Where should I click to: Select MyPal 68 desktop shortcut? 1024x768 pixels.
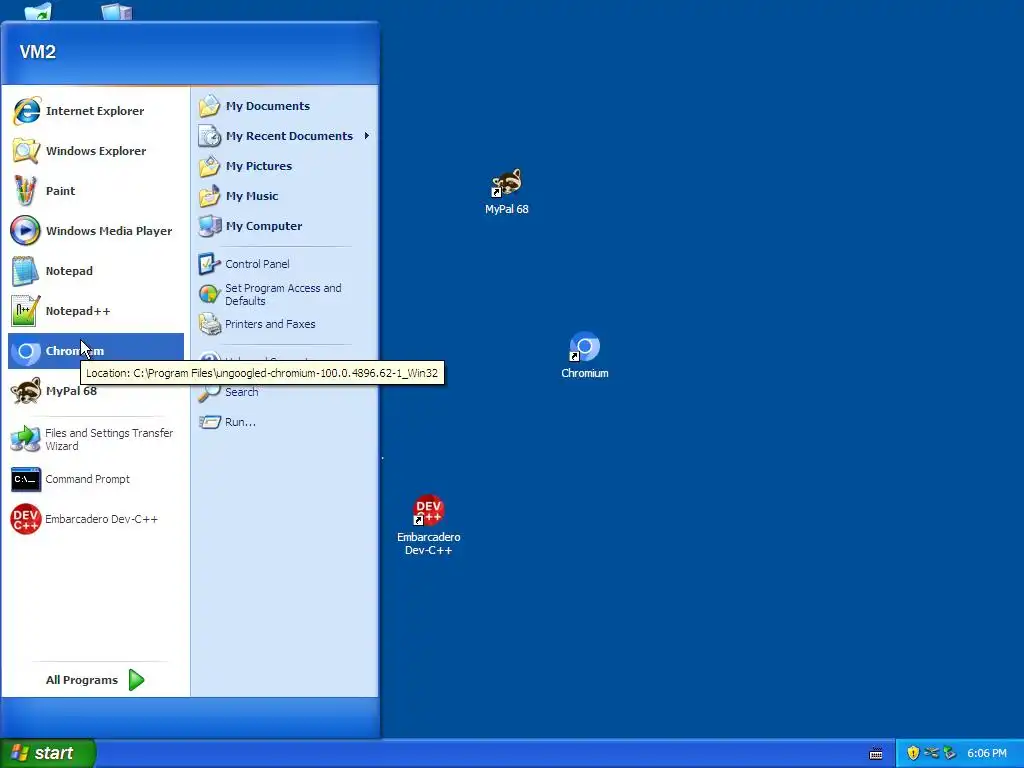click(x=507, y=192)
